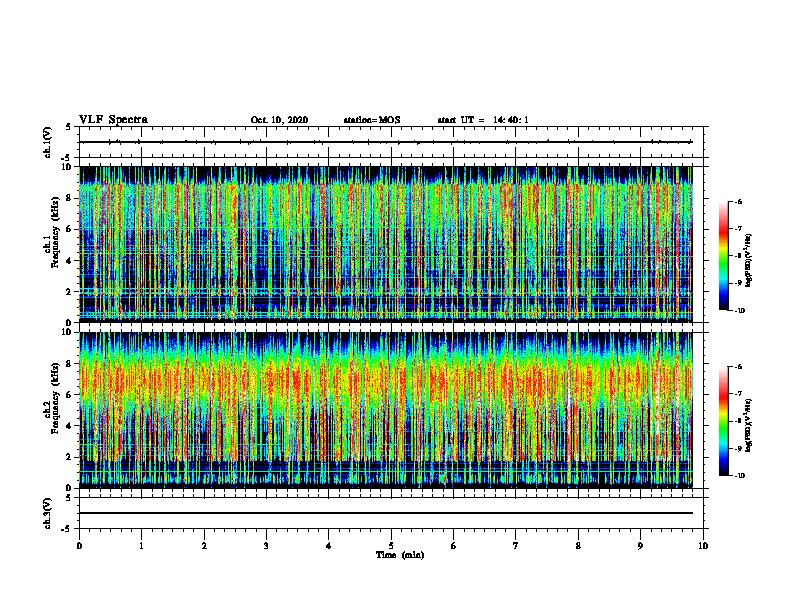Click the "-6" label on ch.1 color bar
This screenshot has width=792, height=612.
[738, 201]
